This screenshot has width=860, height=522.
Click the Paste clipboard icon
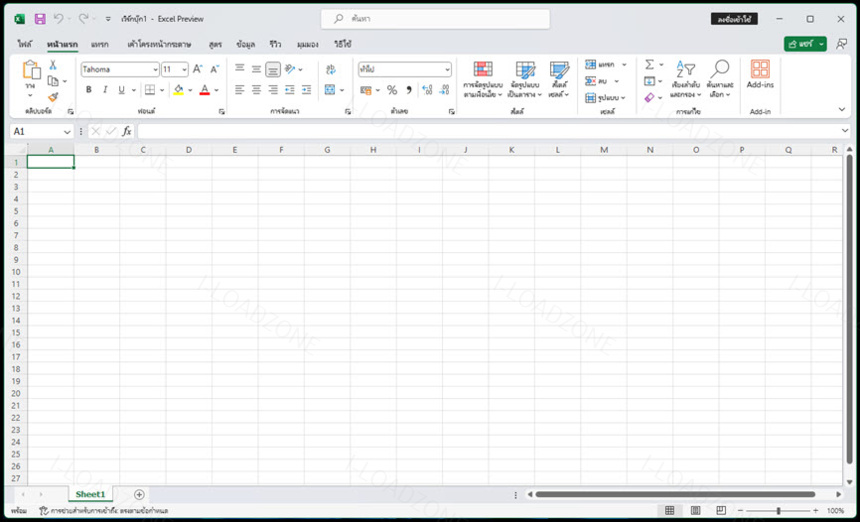pyautogui.click(x=31, y=70)
